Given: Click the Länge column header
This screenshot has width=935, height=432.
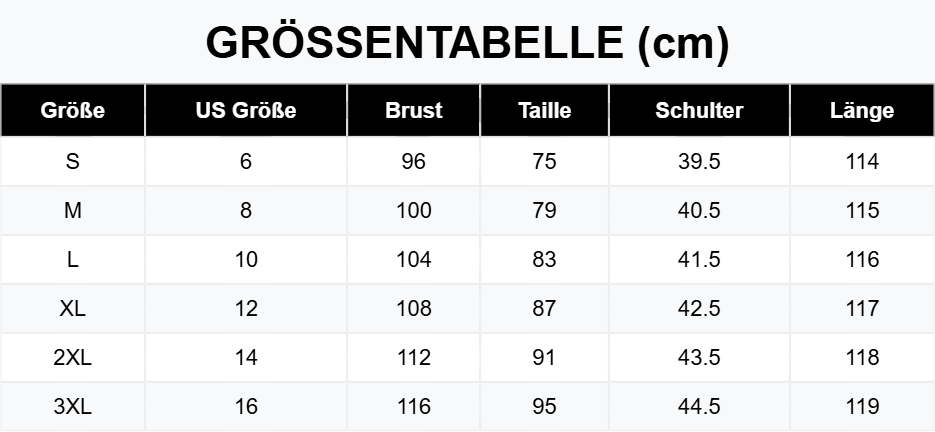Looking at the screenshot, I should [x=862, y=110].
